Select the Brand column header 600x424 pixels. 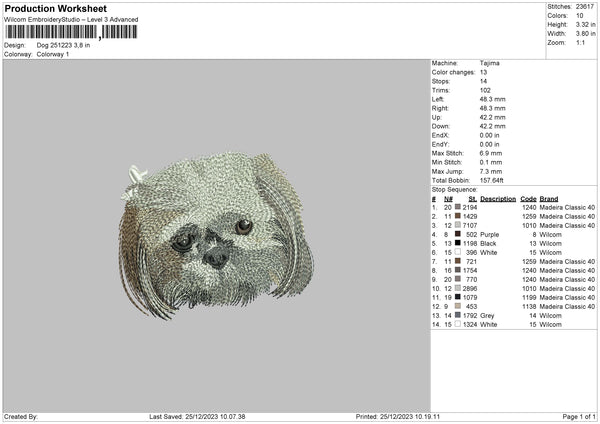tap(549, 198)
